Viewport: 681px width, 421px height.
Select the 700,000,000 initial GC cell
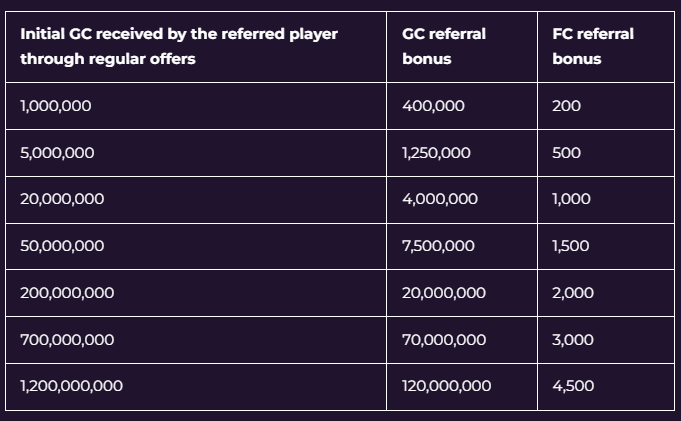tap(67, 340)
